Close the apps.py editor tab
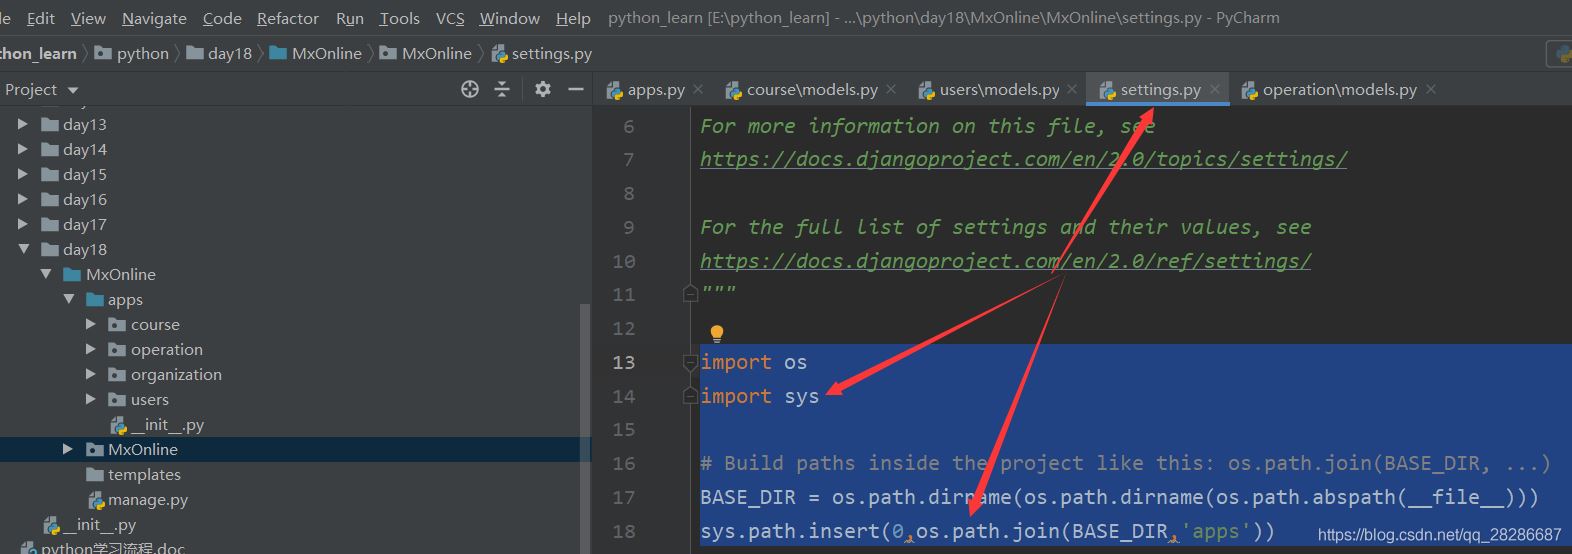 tap(698, 89)
